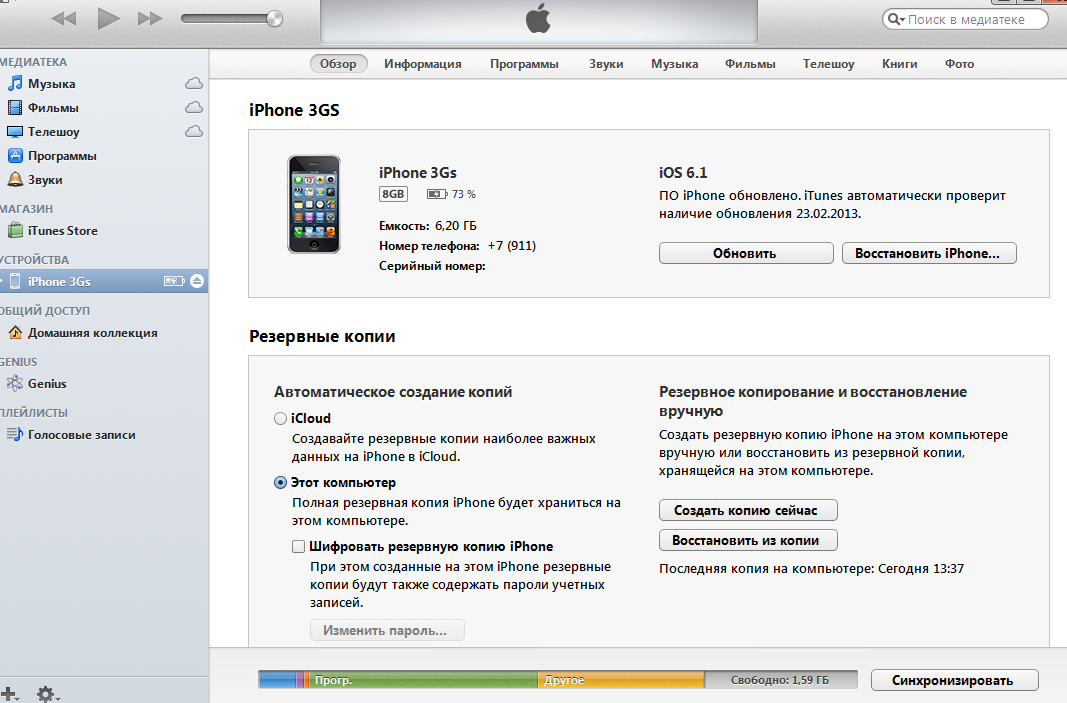Click the Резервные копии section heading
Viewport: 1067px width, 703px height.
(x=322, y=336)
